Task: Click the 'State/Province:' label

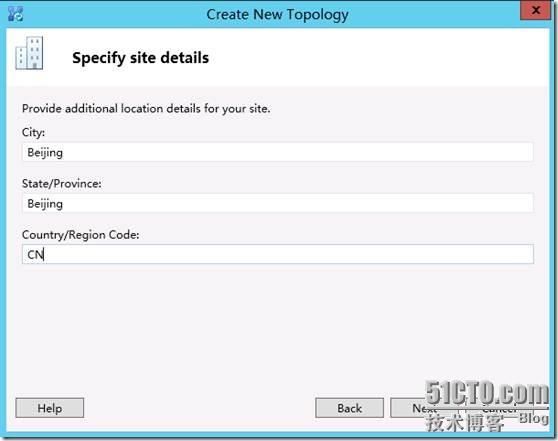Action: 62,184
